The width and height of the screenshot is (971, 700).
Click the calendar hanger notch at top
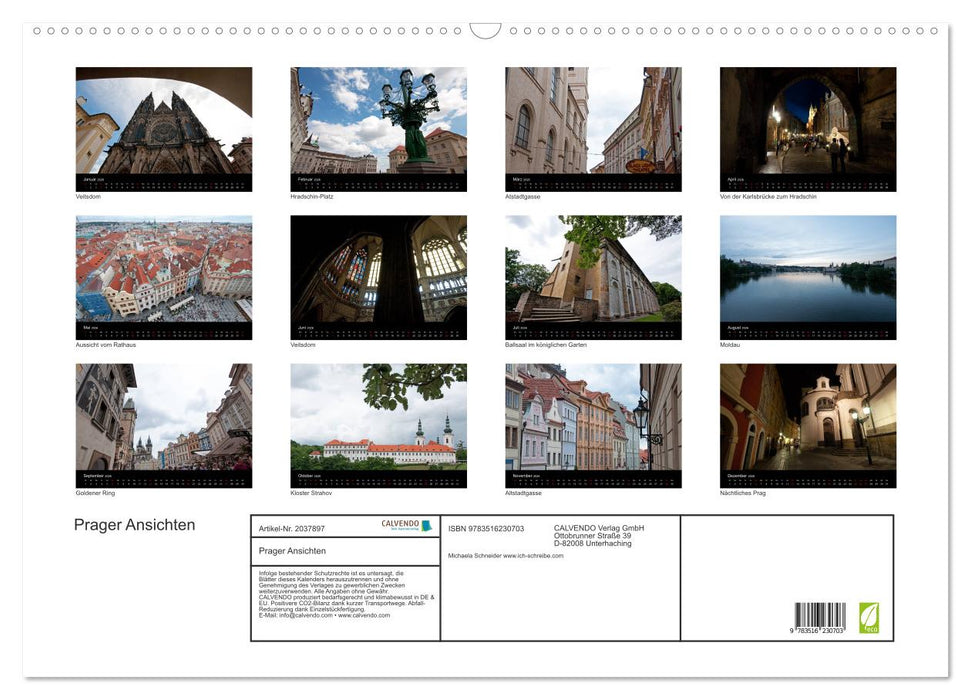tap(485, 31)
